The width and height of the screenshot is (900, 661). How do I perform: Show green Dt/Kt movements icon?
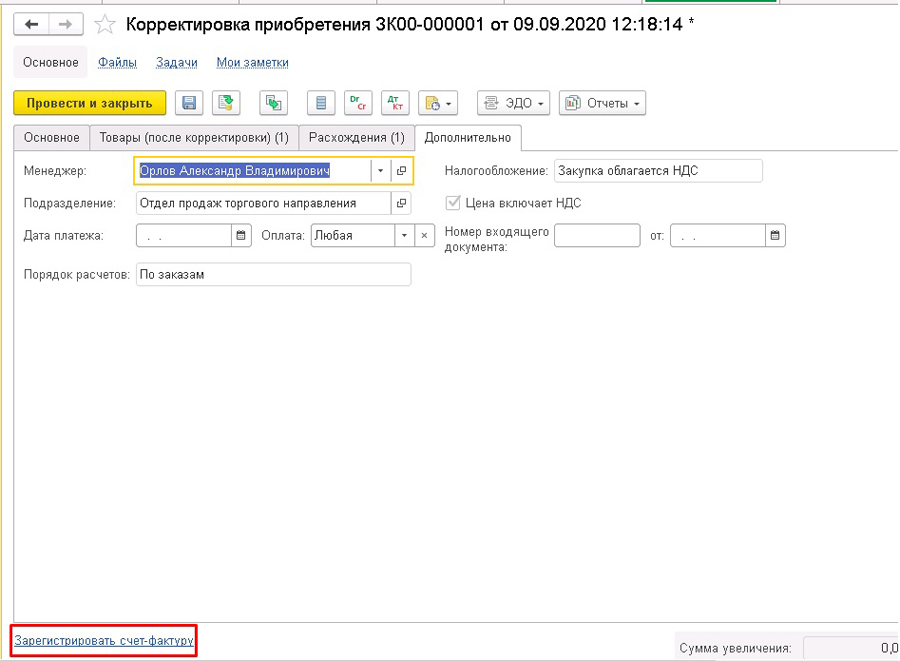click(x=357, y=103)
